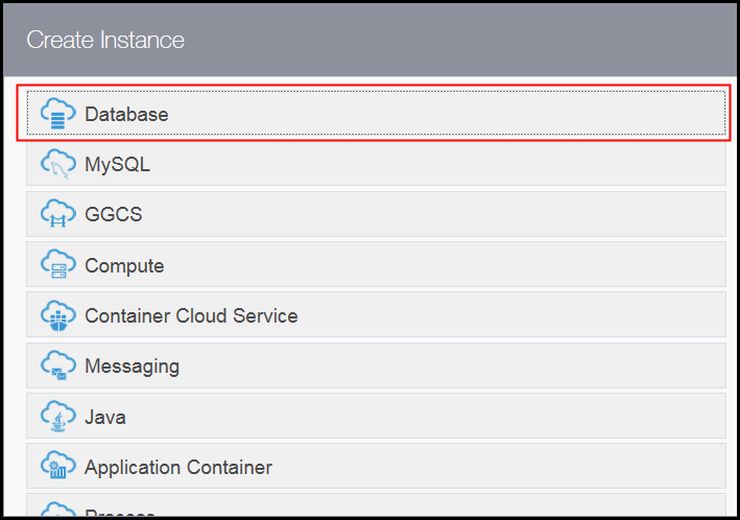Click the Application Container cloud icon
Viewport: 740px width, 520px height.
[58, 467]
